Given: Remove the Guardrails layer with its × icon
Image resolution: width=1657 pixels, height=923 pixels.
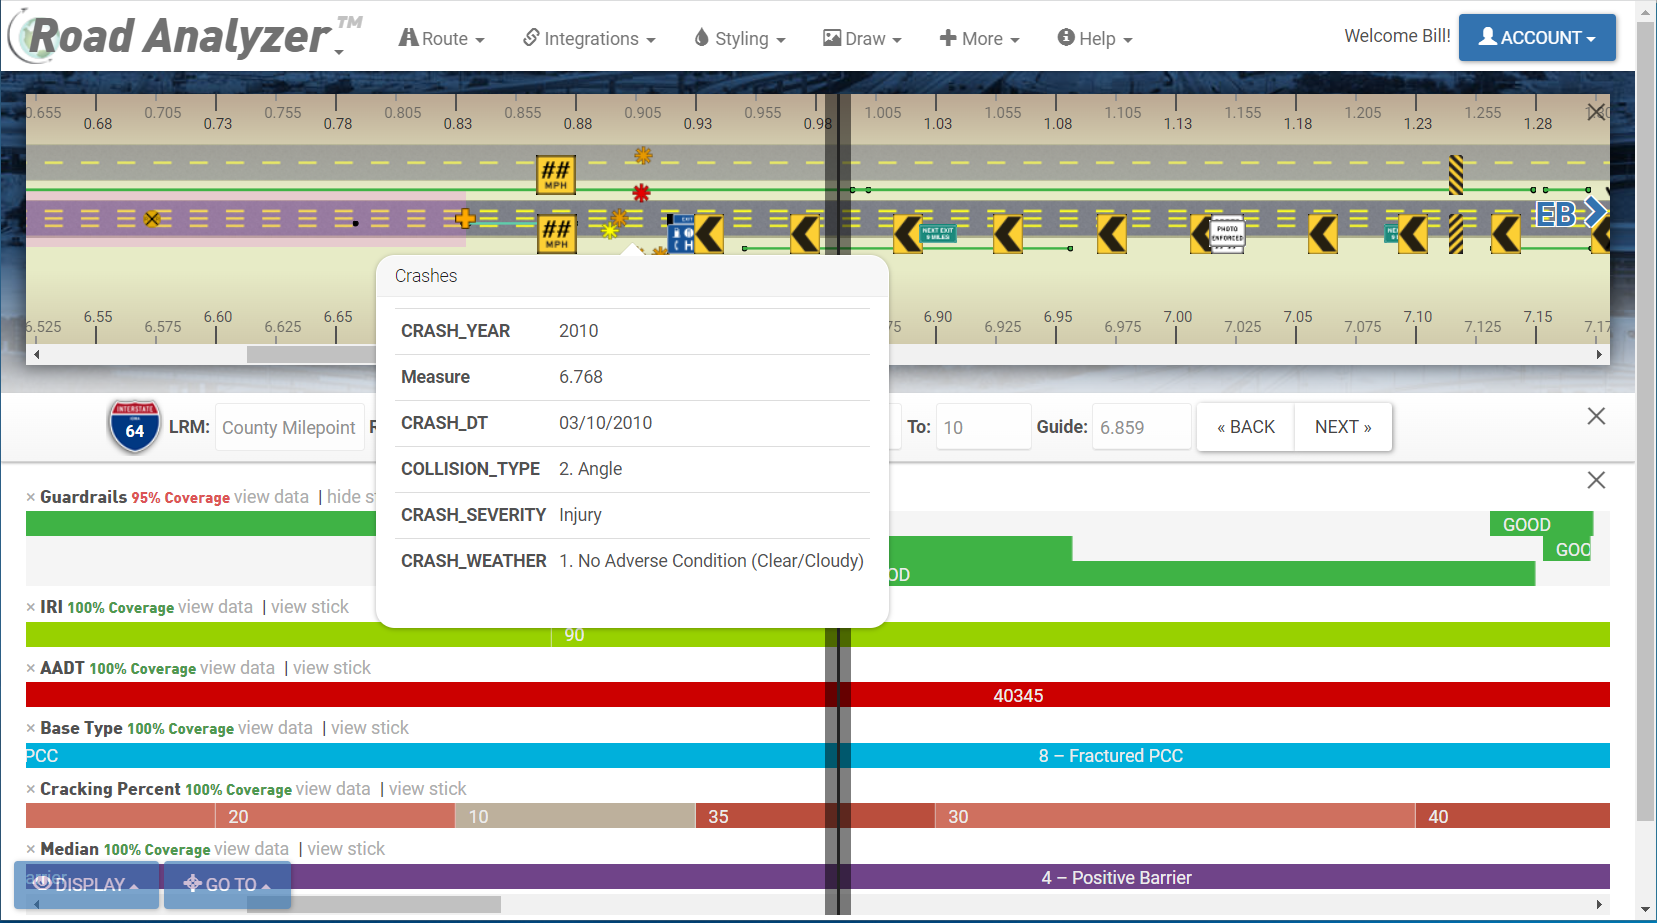Looking at the screenshot, I should (x=31, y=497).
